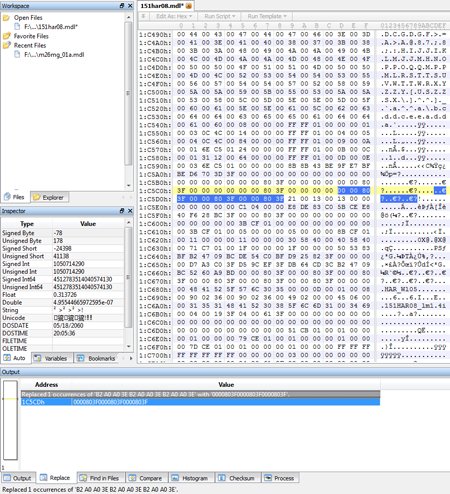This screenshot has width=450, height=494.
Task: Click ASCII text .151HAR08_lm1.4i
Action: click(413, 306)
